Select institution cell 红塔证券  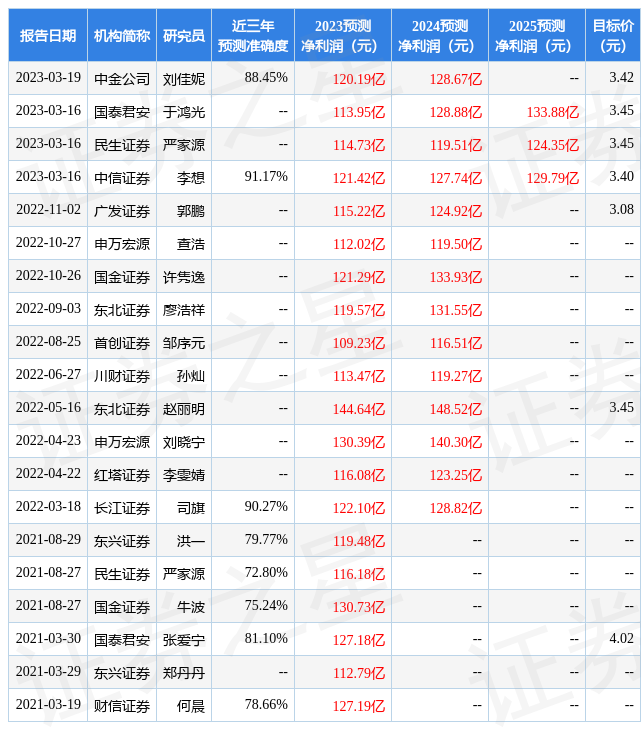122,475
